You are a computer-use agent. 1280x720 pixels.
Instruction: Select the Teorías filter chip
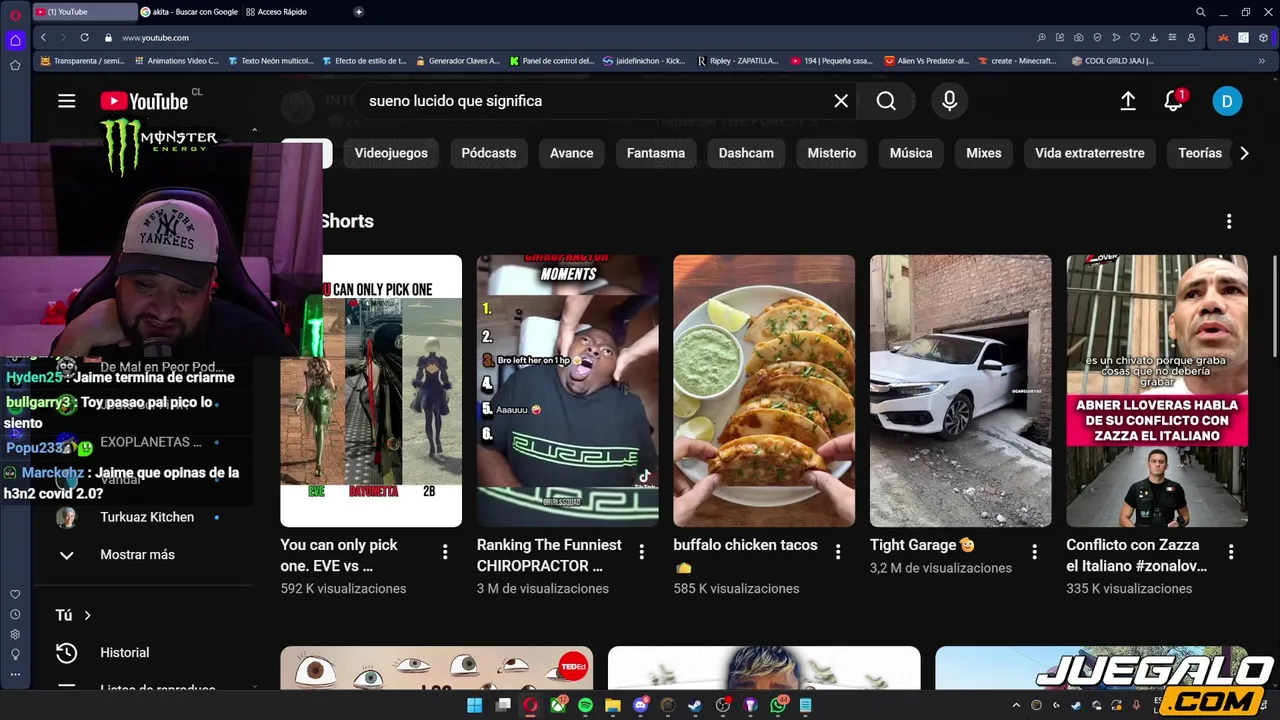[x=1200, y=153]
